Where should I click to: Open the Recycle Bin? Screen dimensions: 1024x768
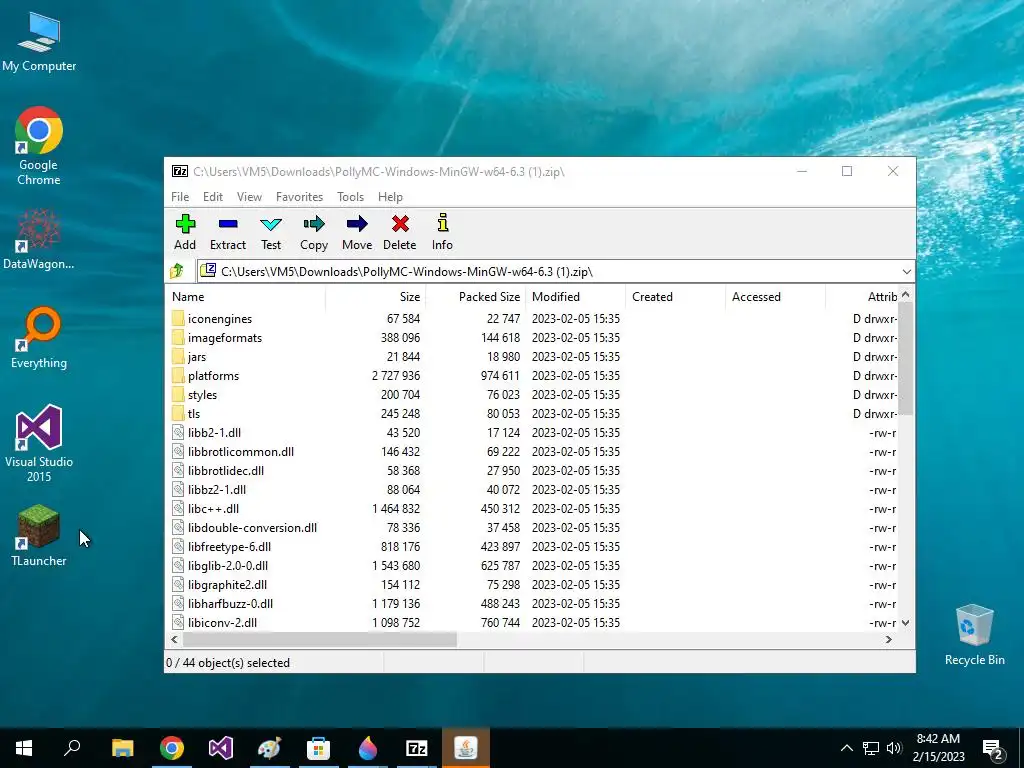[974, 635]
